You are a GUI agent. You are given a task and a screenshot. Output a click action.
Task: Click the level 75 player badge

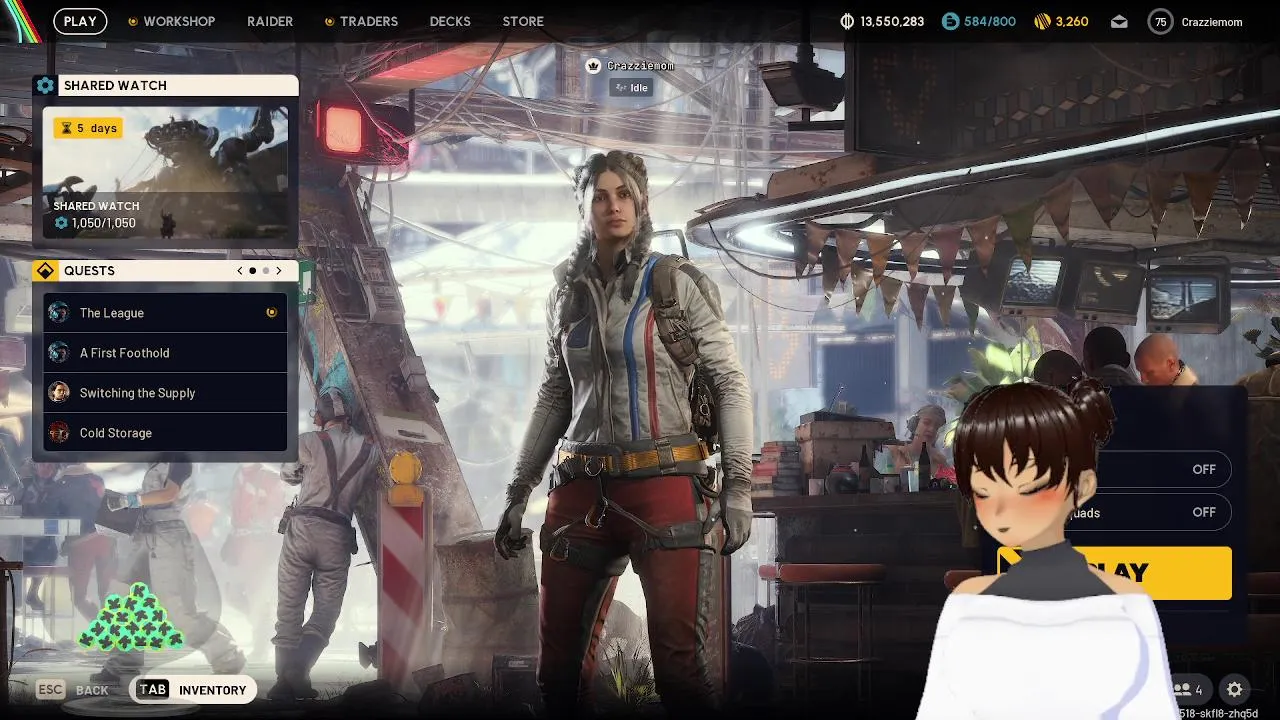(1160, 21)
